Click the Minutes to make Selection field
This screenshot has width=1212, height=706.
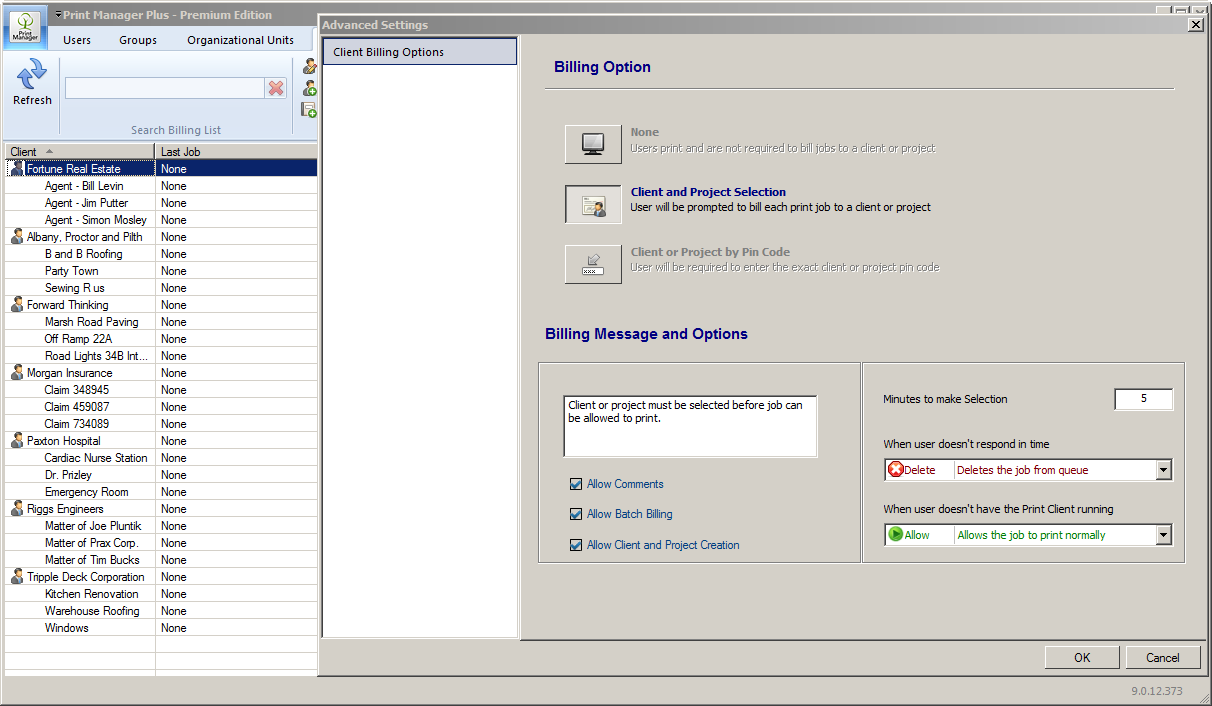click(x=1143, y=399)
